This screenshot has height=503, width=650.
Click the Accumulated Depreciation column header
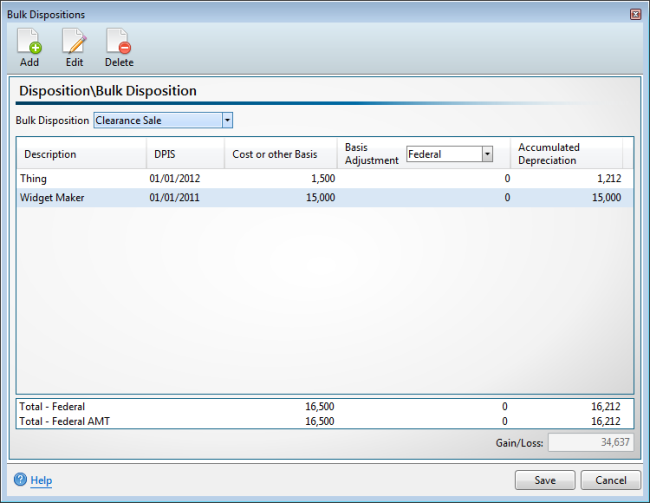click(x=548, y=154)
